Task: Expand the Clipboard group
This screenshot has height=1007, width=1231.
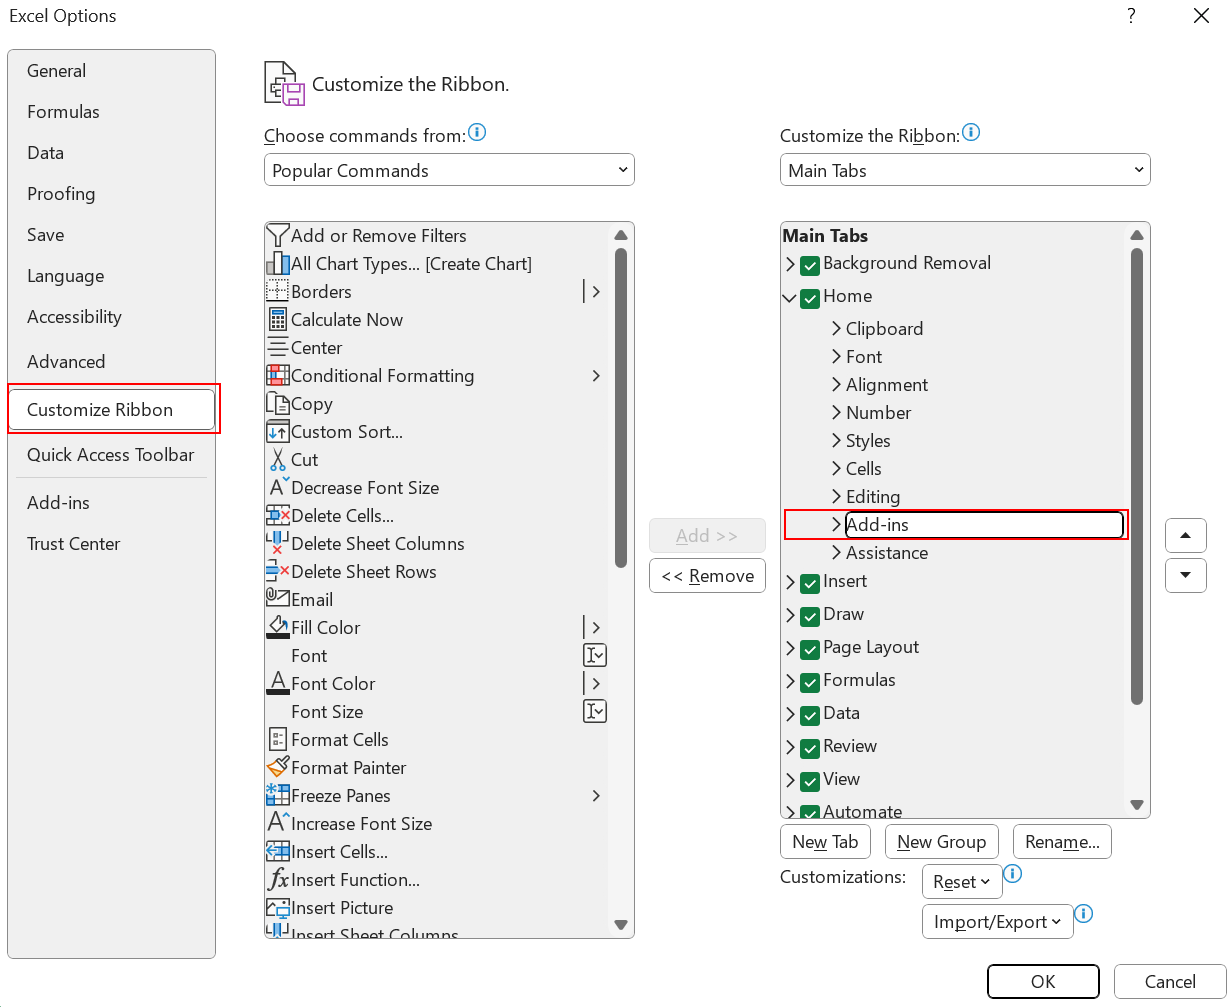Action: (836, 329)
